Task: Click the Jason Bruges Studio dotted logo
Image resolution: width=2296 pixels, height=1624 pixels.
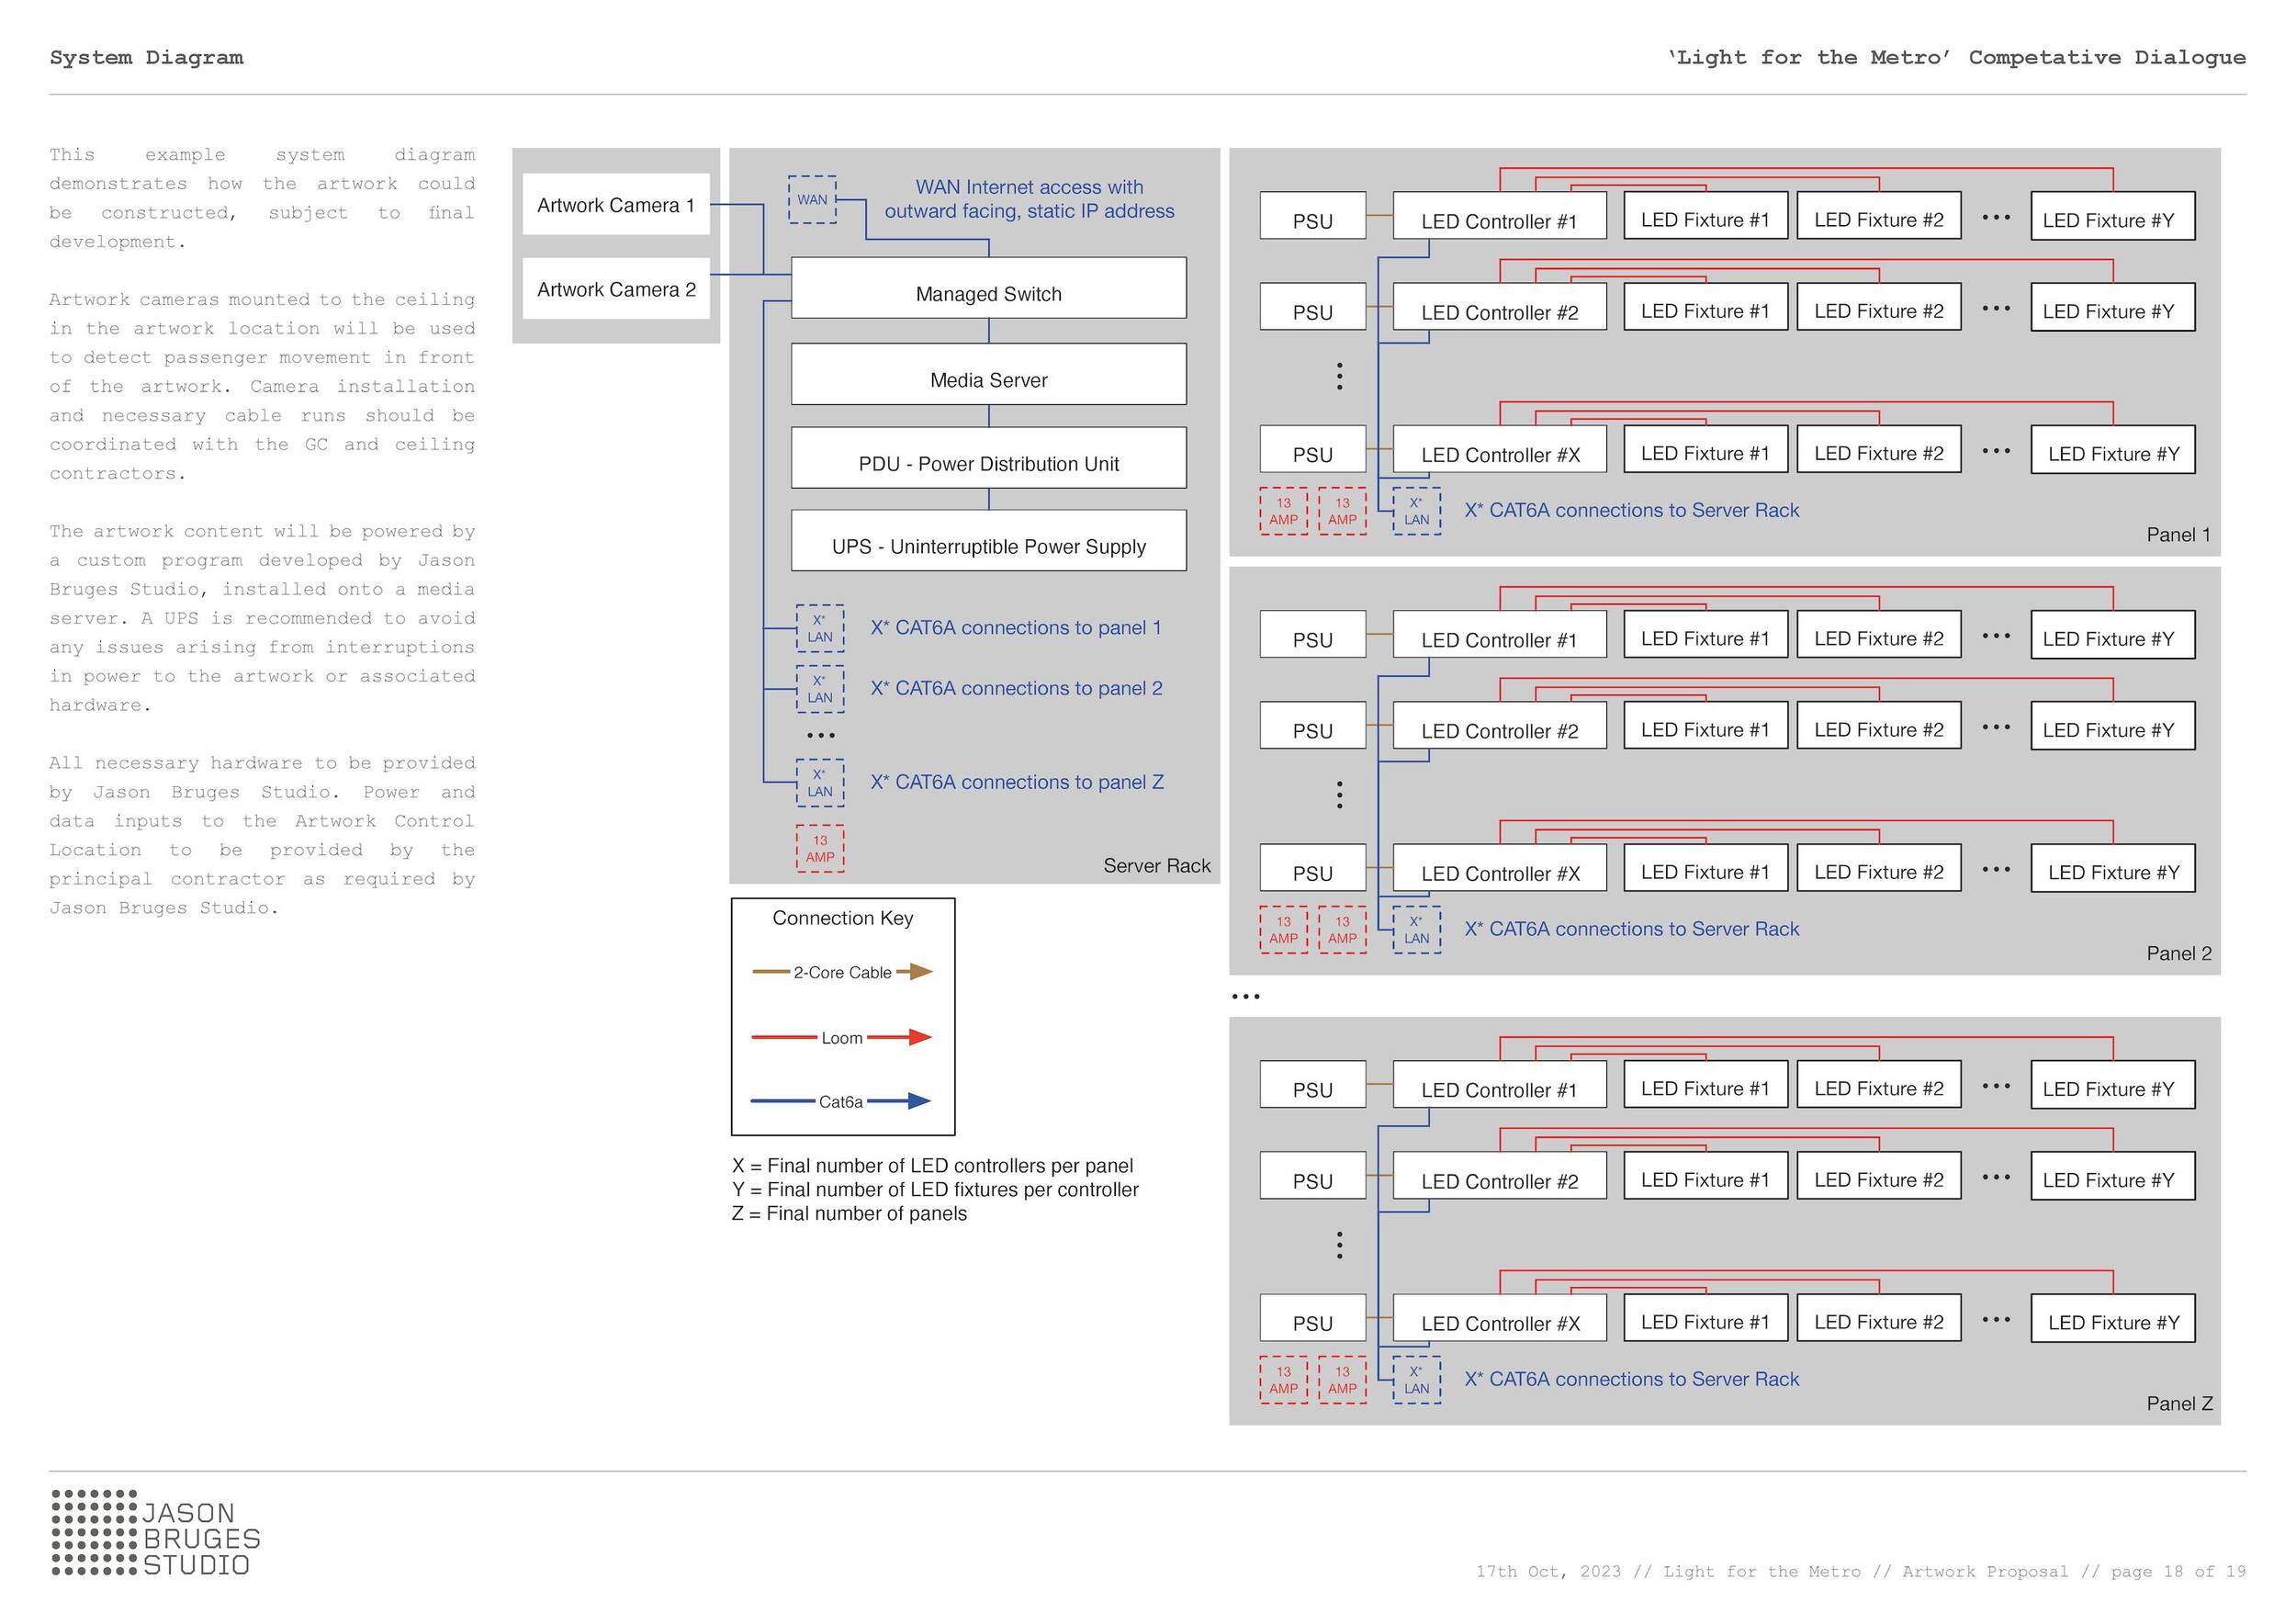Action: coord(94,1532)
